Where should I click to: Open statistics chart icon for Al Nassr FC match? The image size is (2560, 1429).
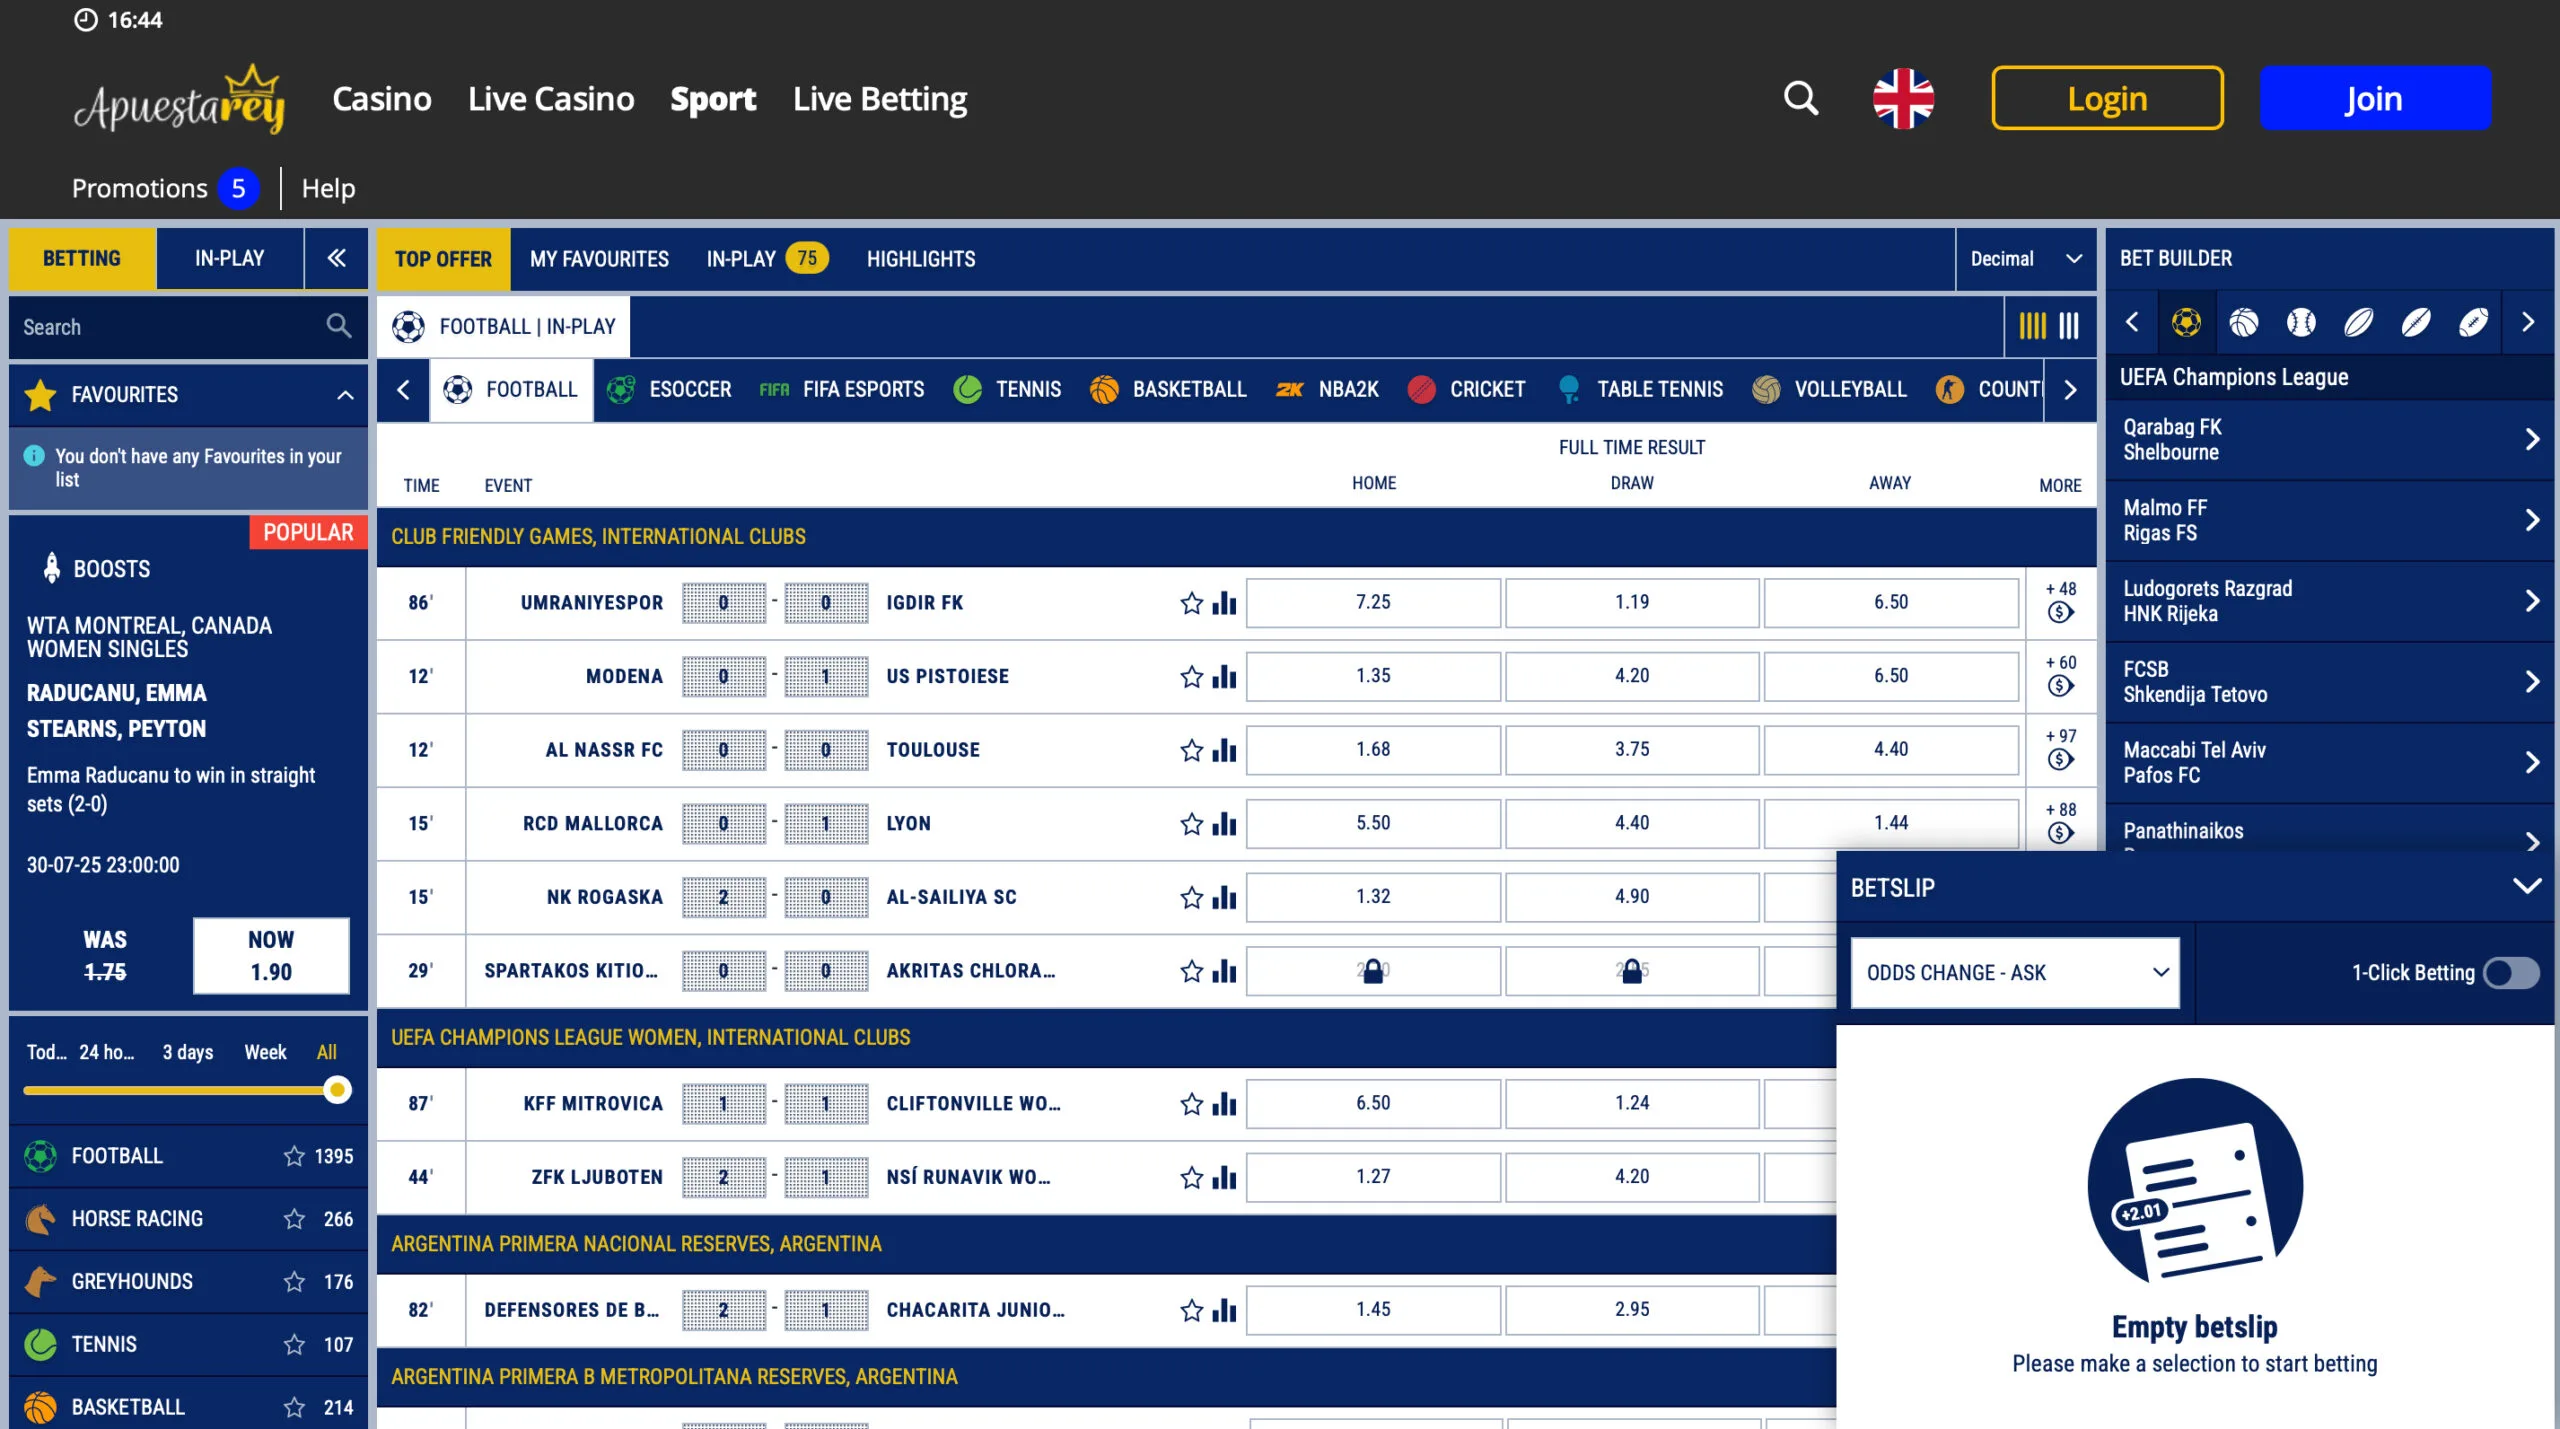pyautogui.click(x=1224, y=749)
